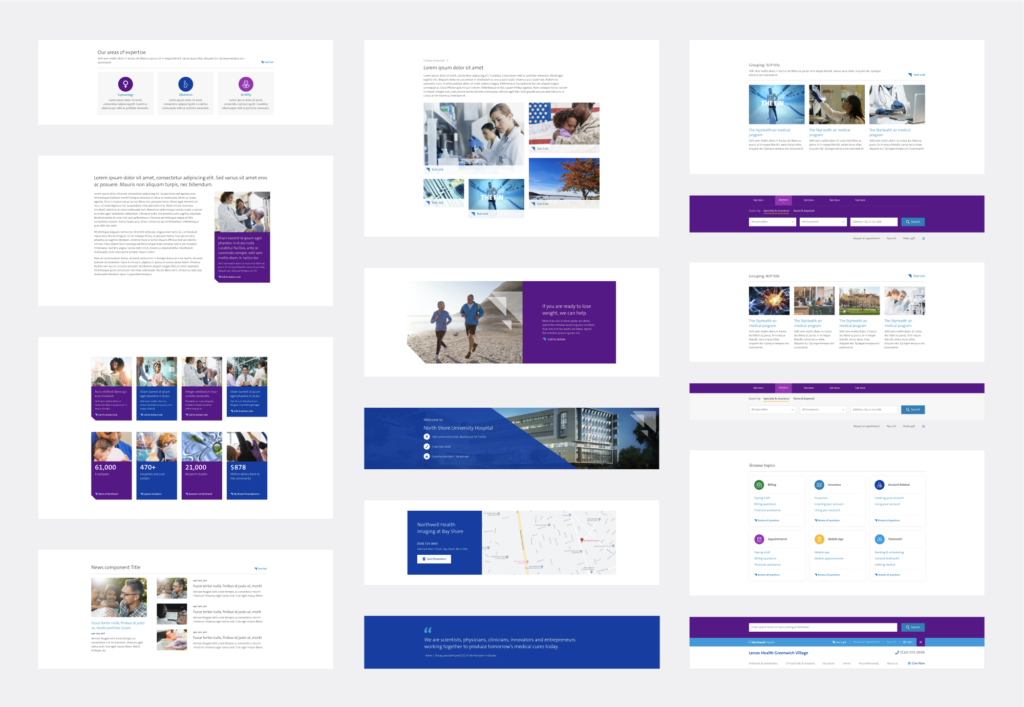
Task: Select the yellow Mobile App topic icon
Action: coord(819,539)
